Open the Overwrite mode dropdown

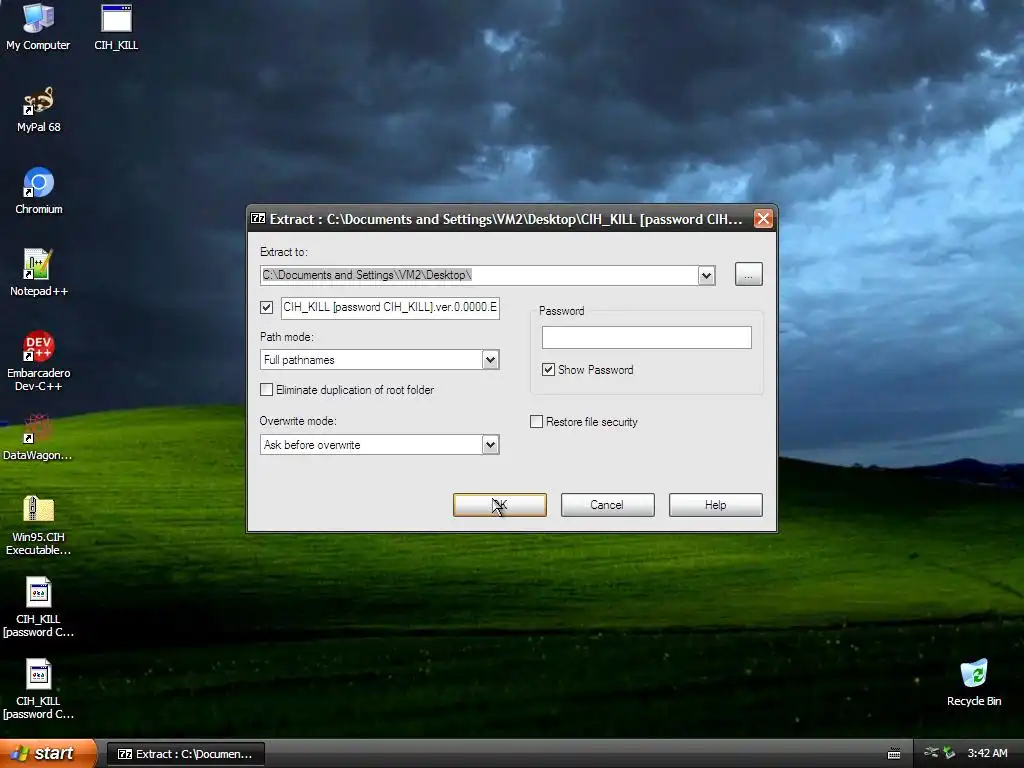[x=490, y=445]
